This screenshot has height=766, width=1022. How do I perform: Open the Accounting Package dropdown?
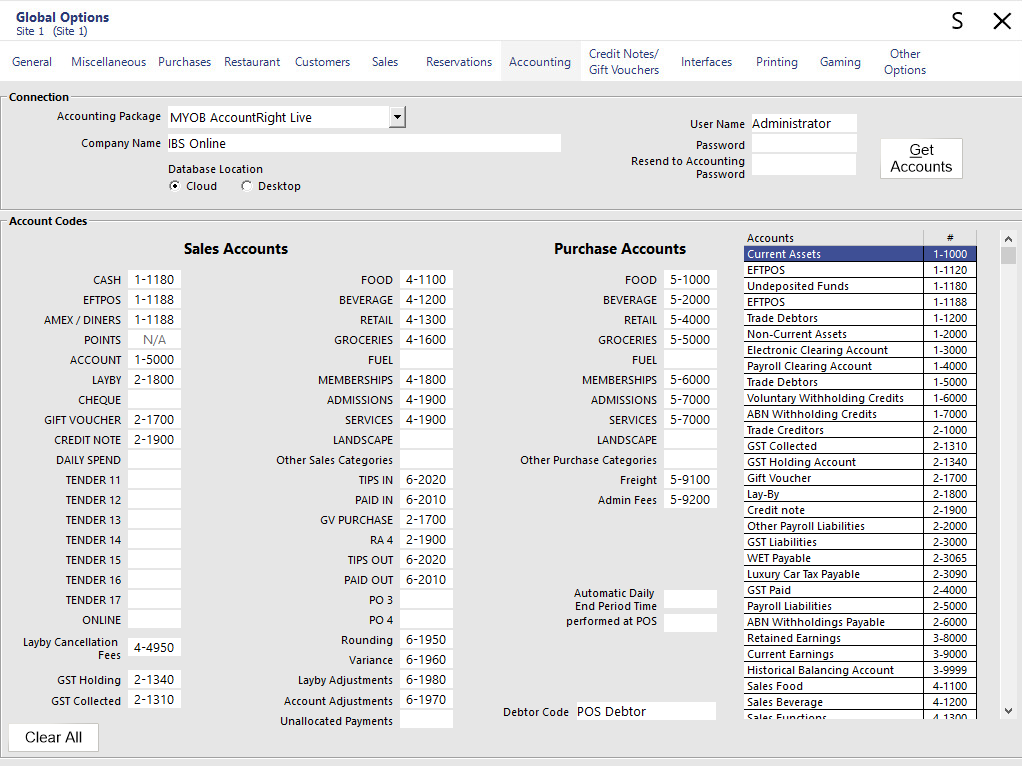tap(397, 116)
